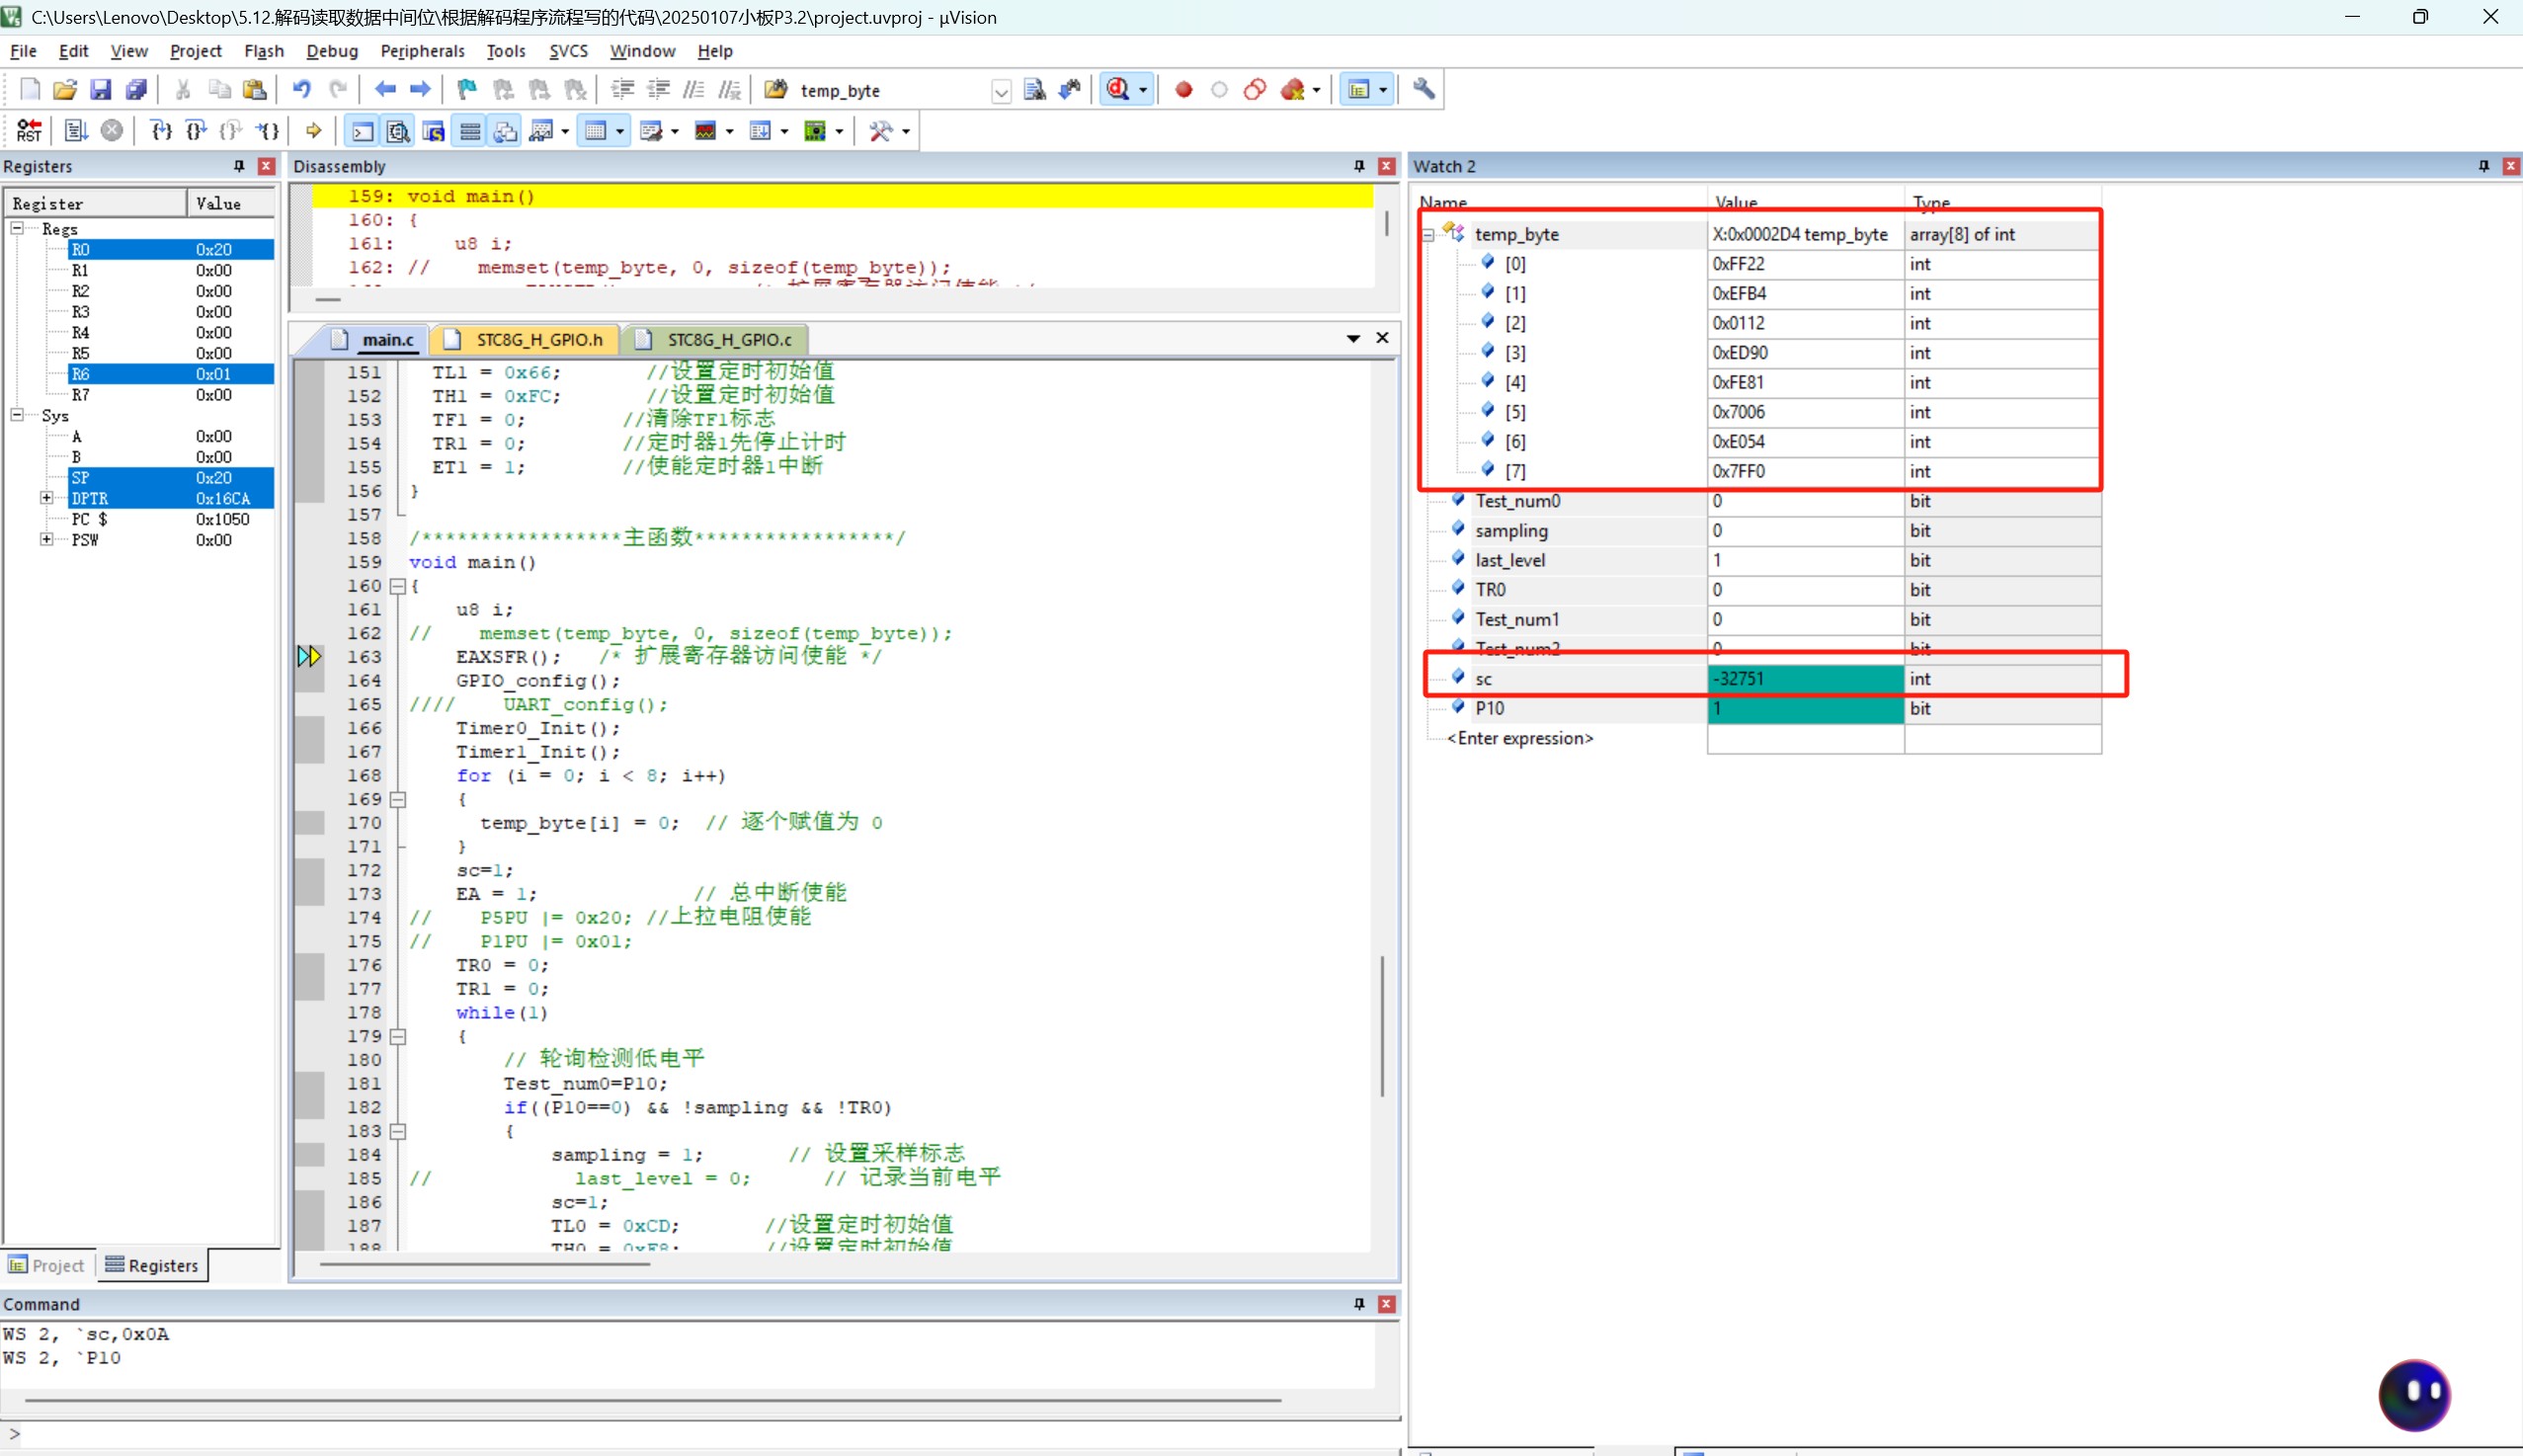Pin the Watch 2 panel
Viewport: 2523px width, 1456px height.
click(2484, 166)
